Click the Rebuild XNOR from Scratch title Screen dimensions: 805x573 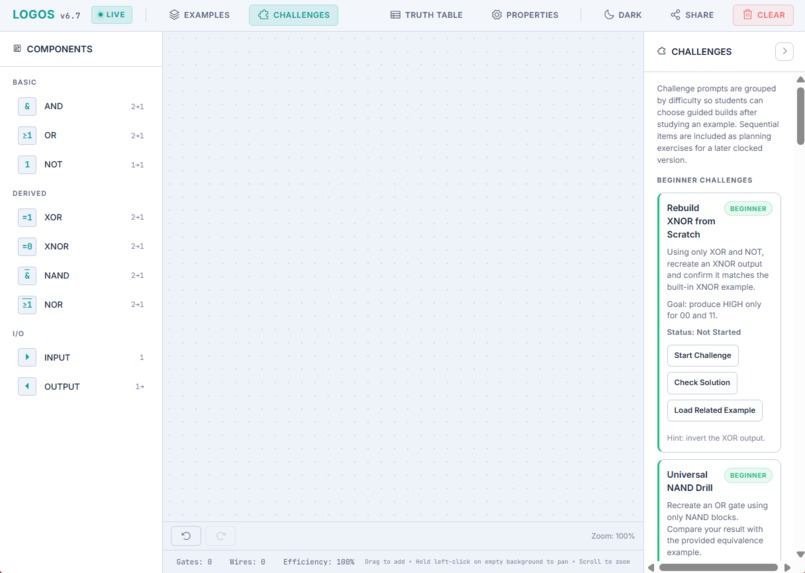pyautogui.click(x=691, y=221)
